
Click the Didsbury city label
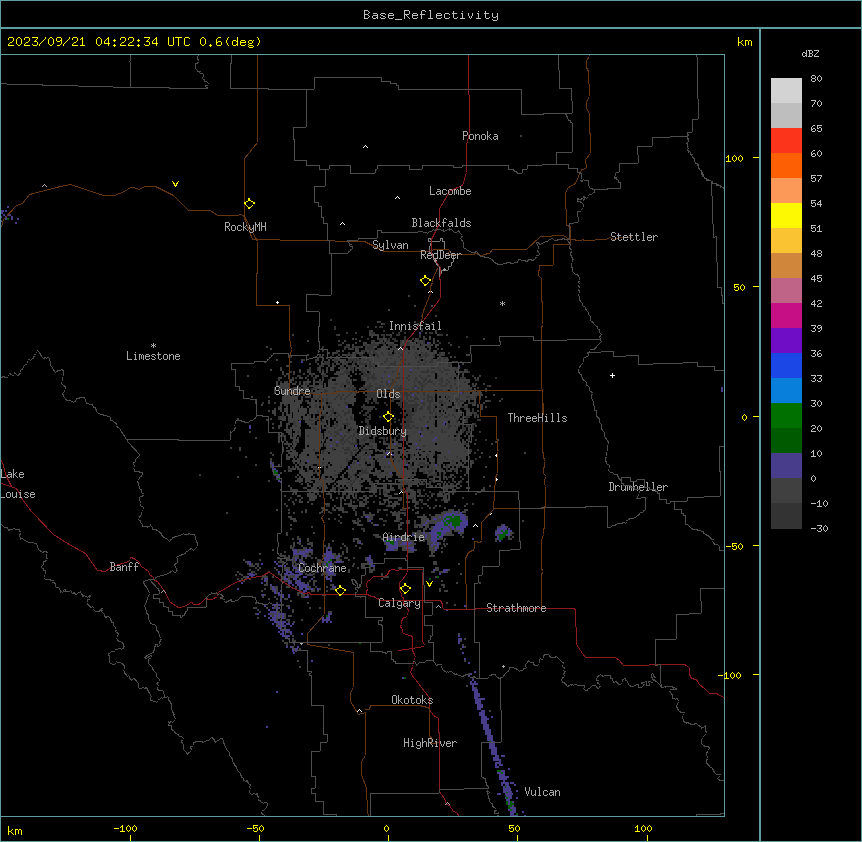383,431
